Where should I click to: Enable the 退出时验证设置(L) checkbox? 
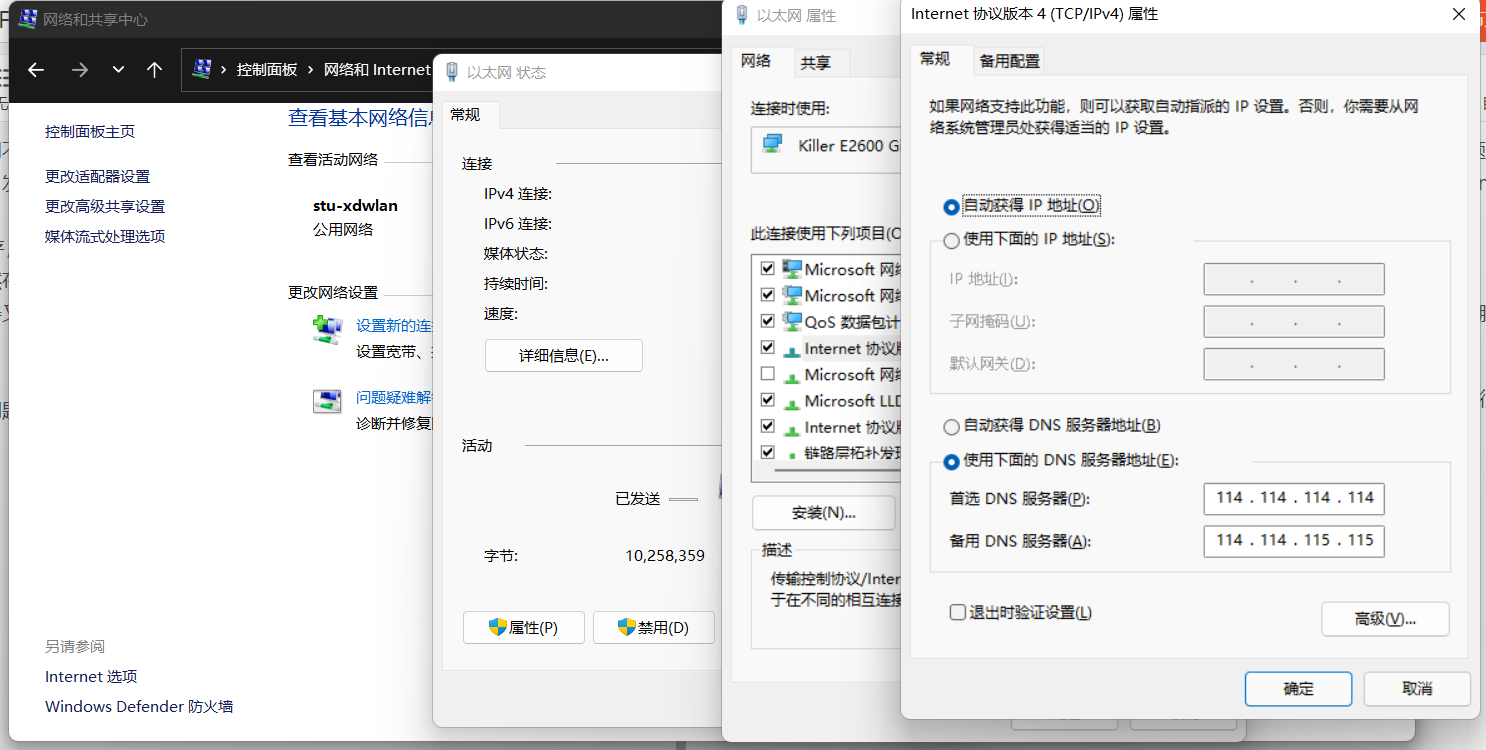point(958,612)
